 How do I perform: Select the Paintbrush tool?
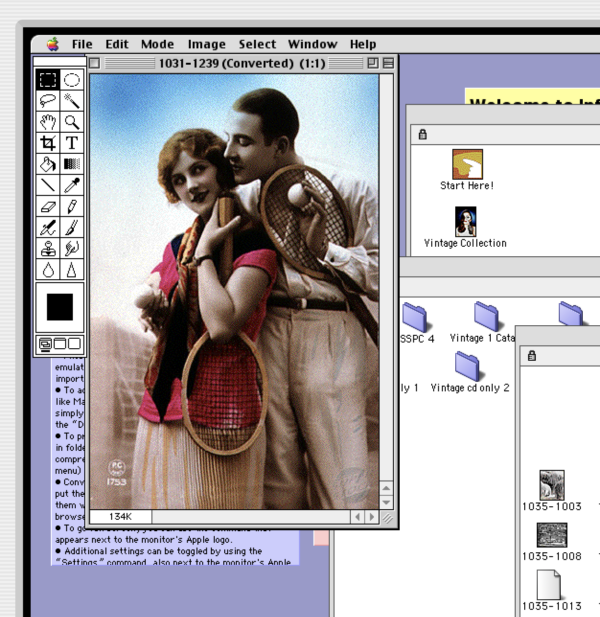pyautogui.click(x=72, y=227)
